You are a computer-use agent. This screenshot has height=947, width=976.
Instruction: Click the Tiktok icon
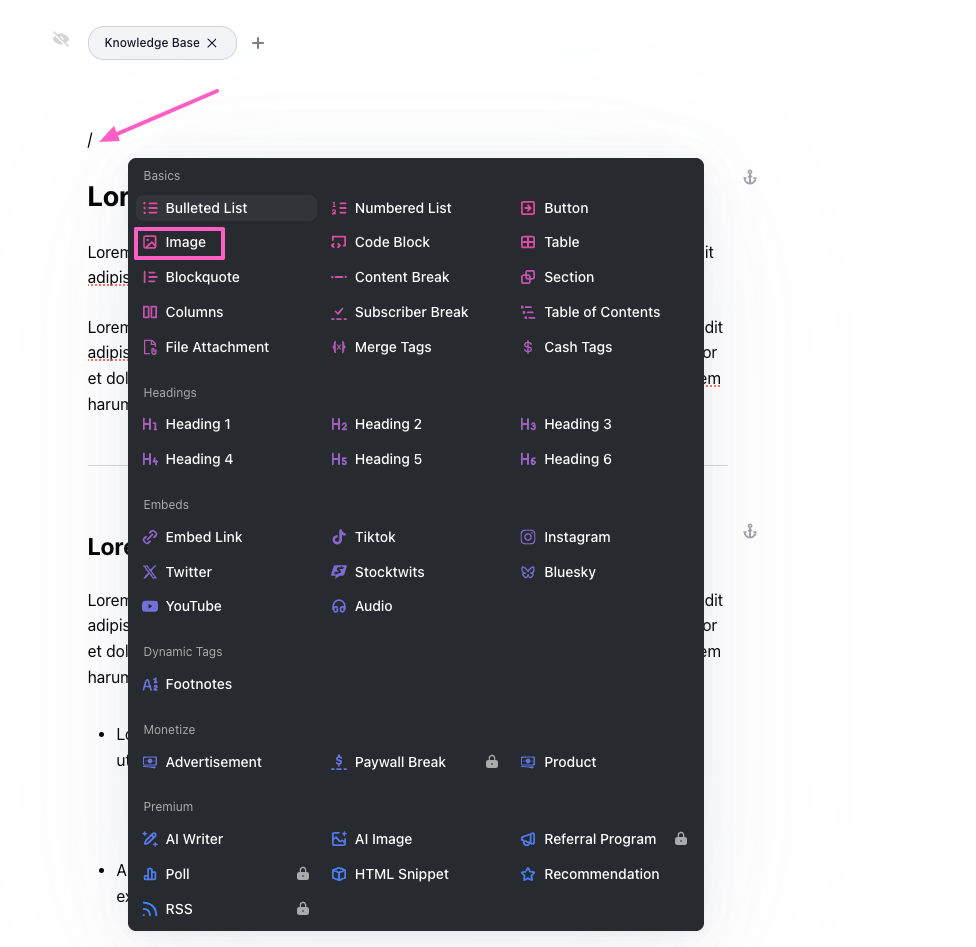(x=339, y=537)
